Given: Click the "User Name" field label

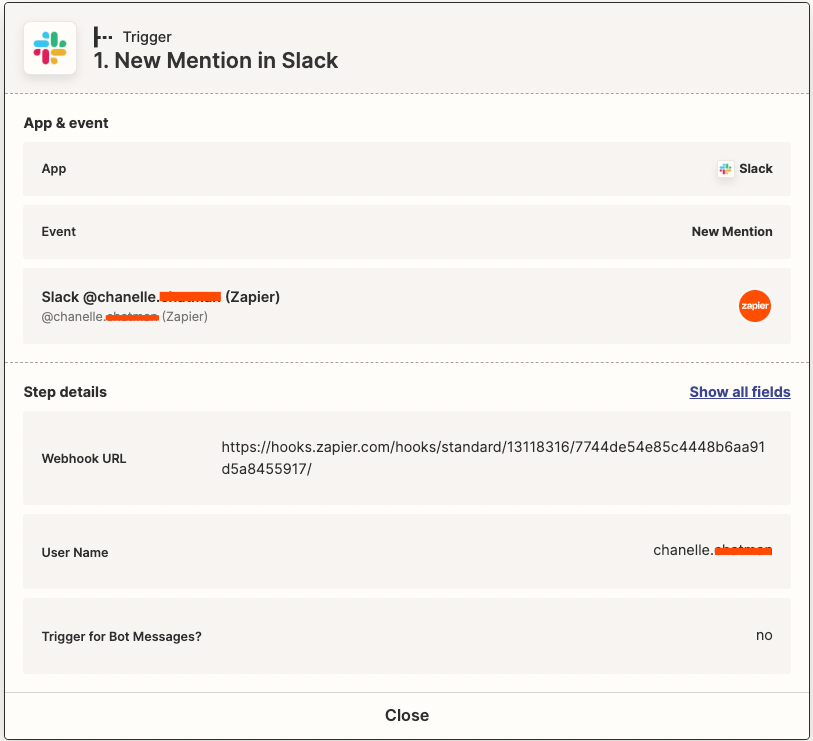Looking at the screenshot, I should (75, 553).
